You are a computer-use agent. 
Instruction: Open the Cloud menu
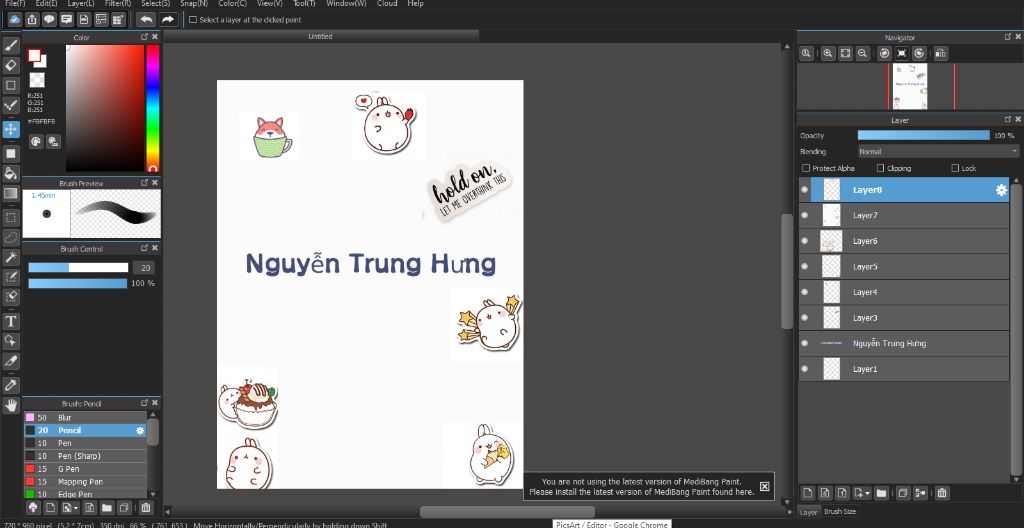click(387, 3)
